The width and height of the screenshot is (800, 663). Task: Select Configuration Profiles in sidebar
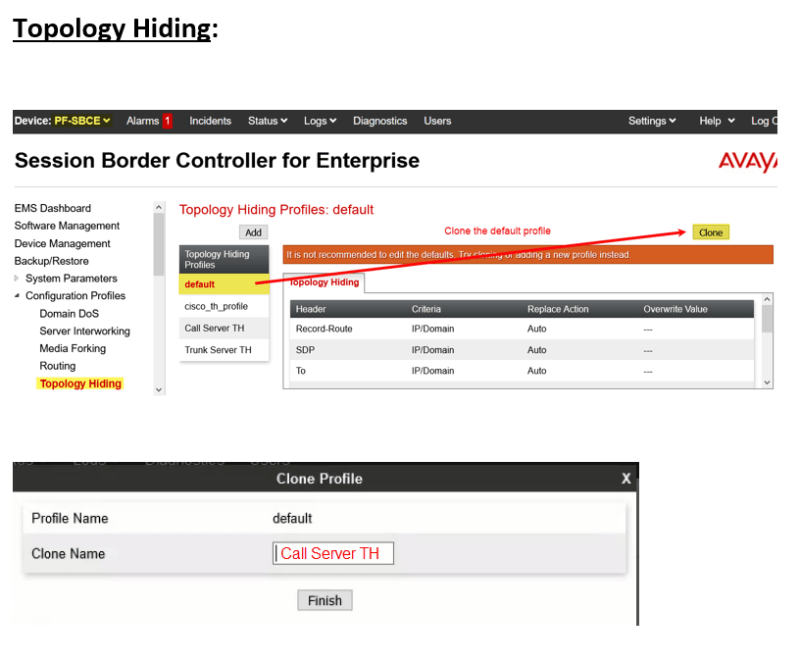(x=76, y=296)
